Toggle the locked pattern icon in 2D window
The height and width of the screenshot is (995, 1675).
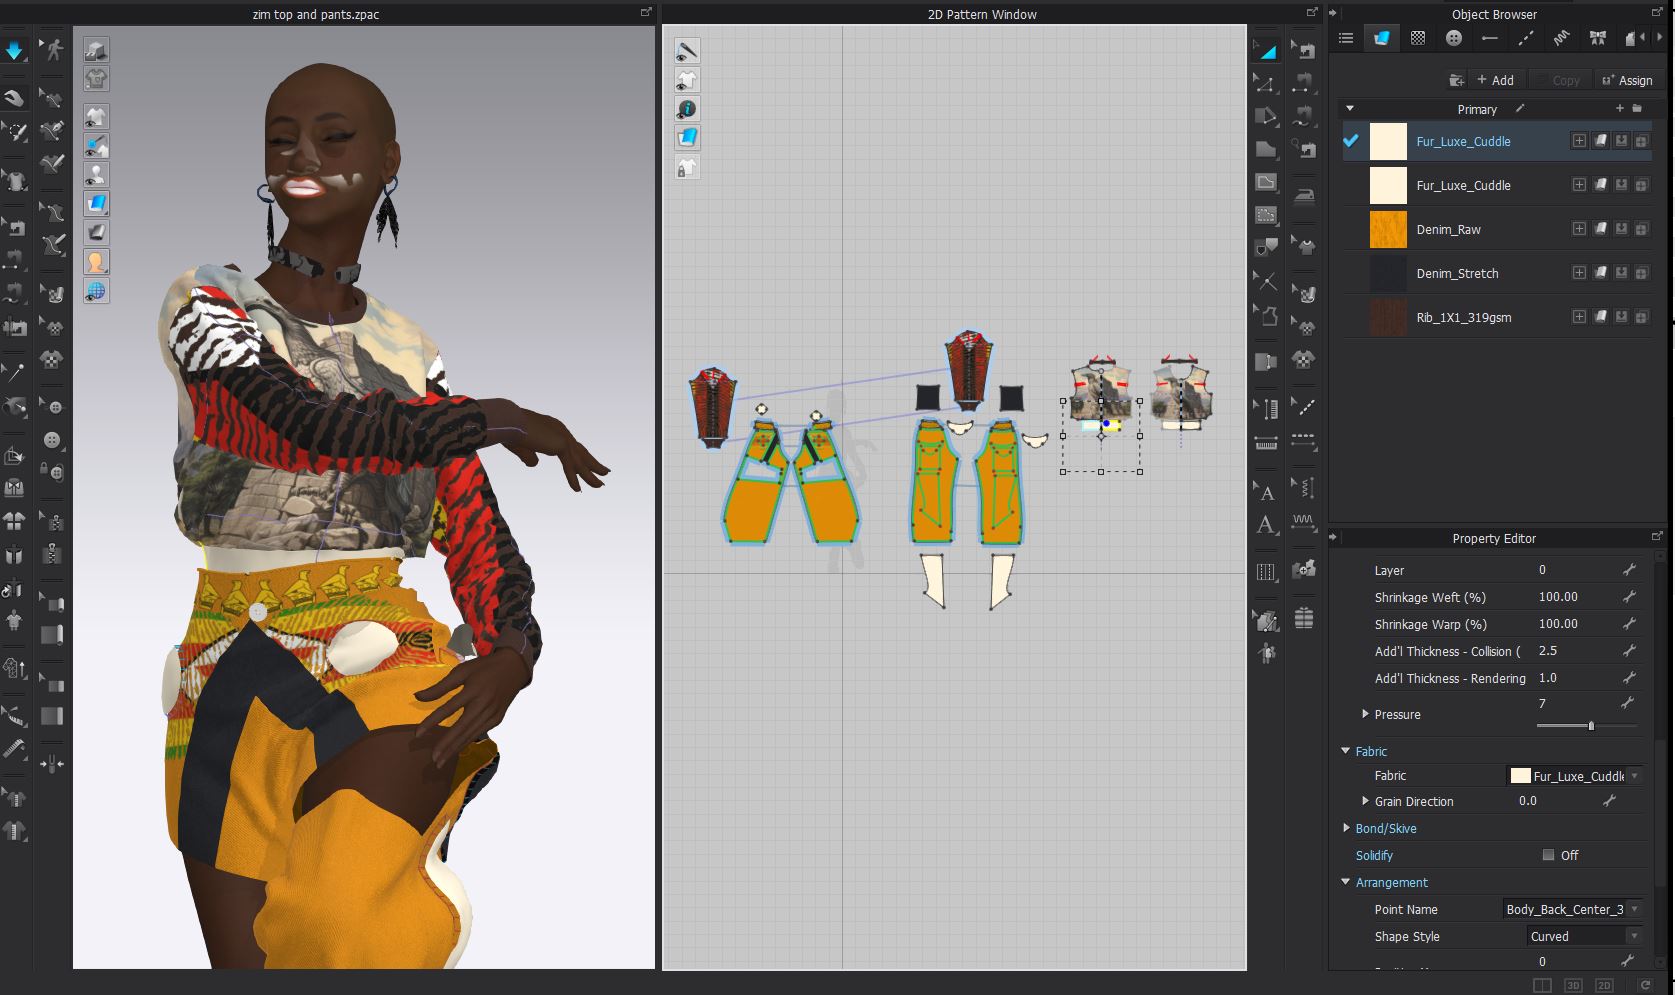tap(687, 167)
